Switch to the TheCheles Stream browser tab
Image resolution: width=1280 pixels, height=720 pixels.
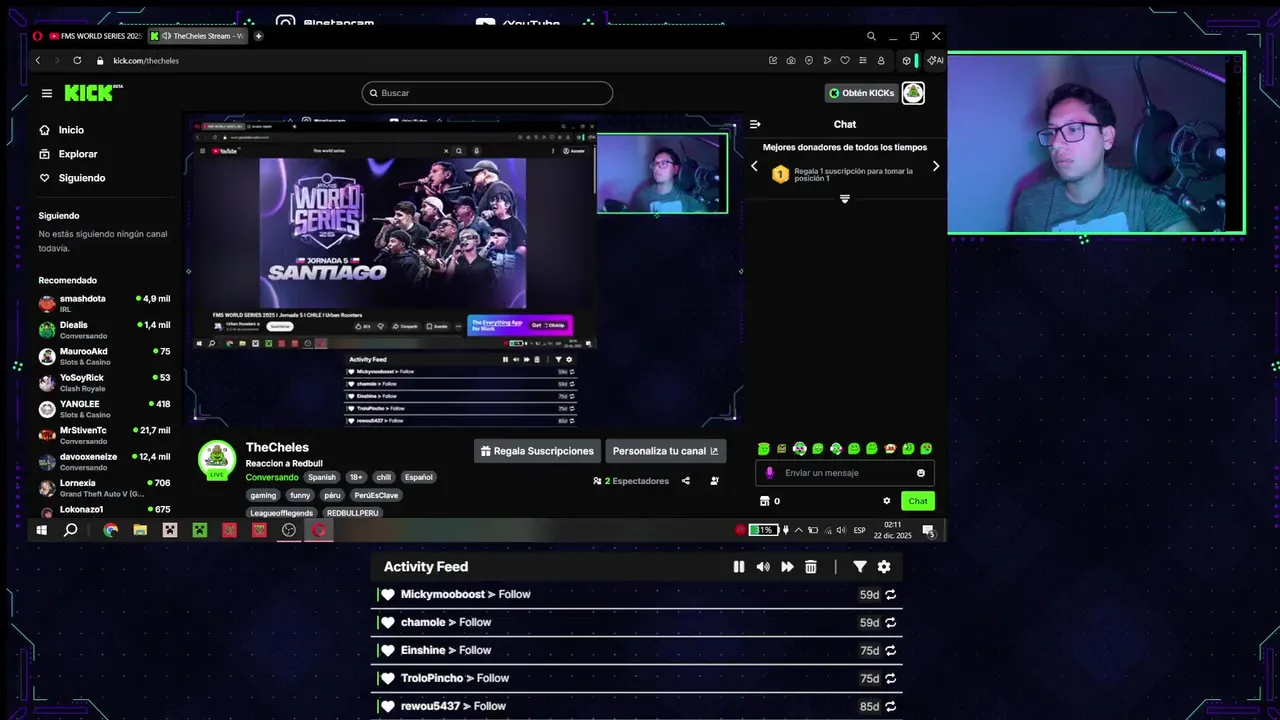coord(199,36)
